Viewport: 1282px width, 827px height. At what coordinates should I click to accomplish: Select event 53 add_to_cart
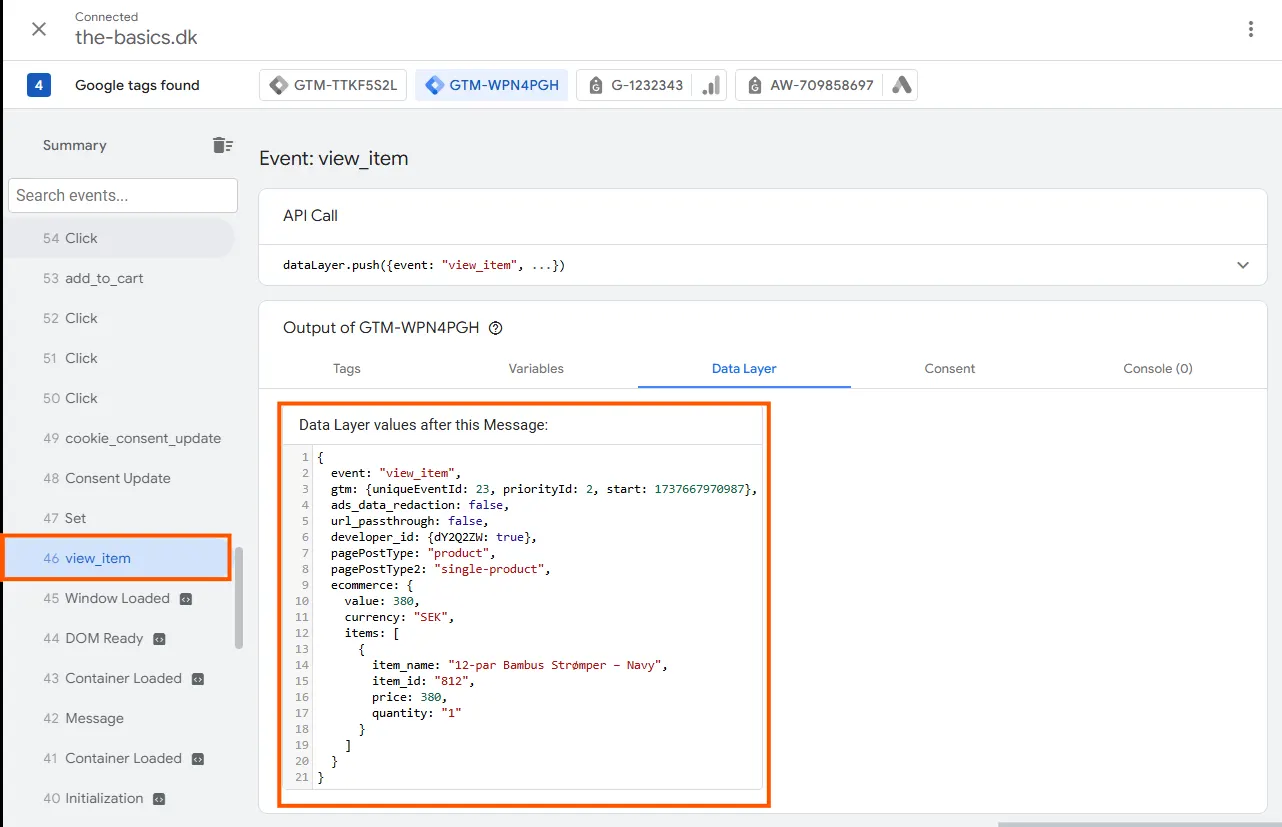(118, 278)
